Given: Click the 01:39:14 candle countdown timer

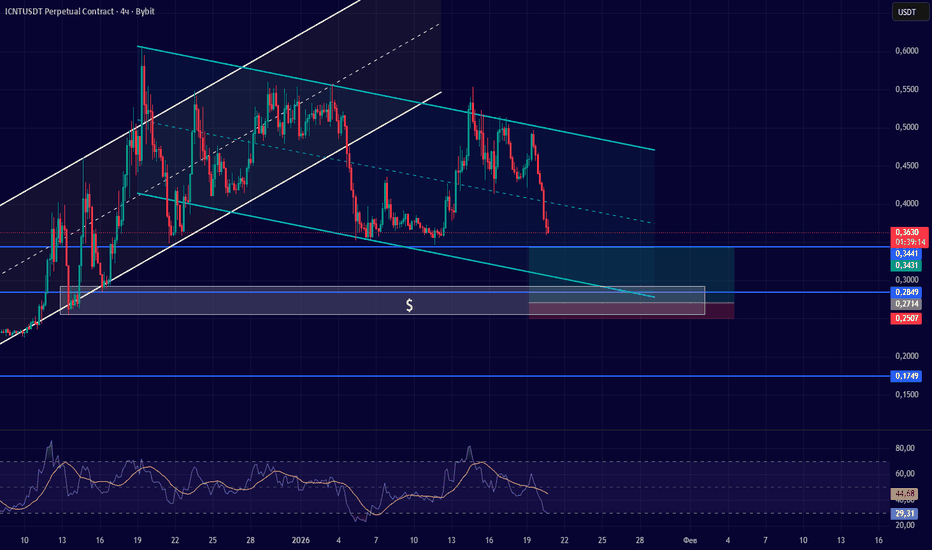Looking at the screenshot, I should 909,243.
